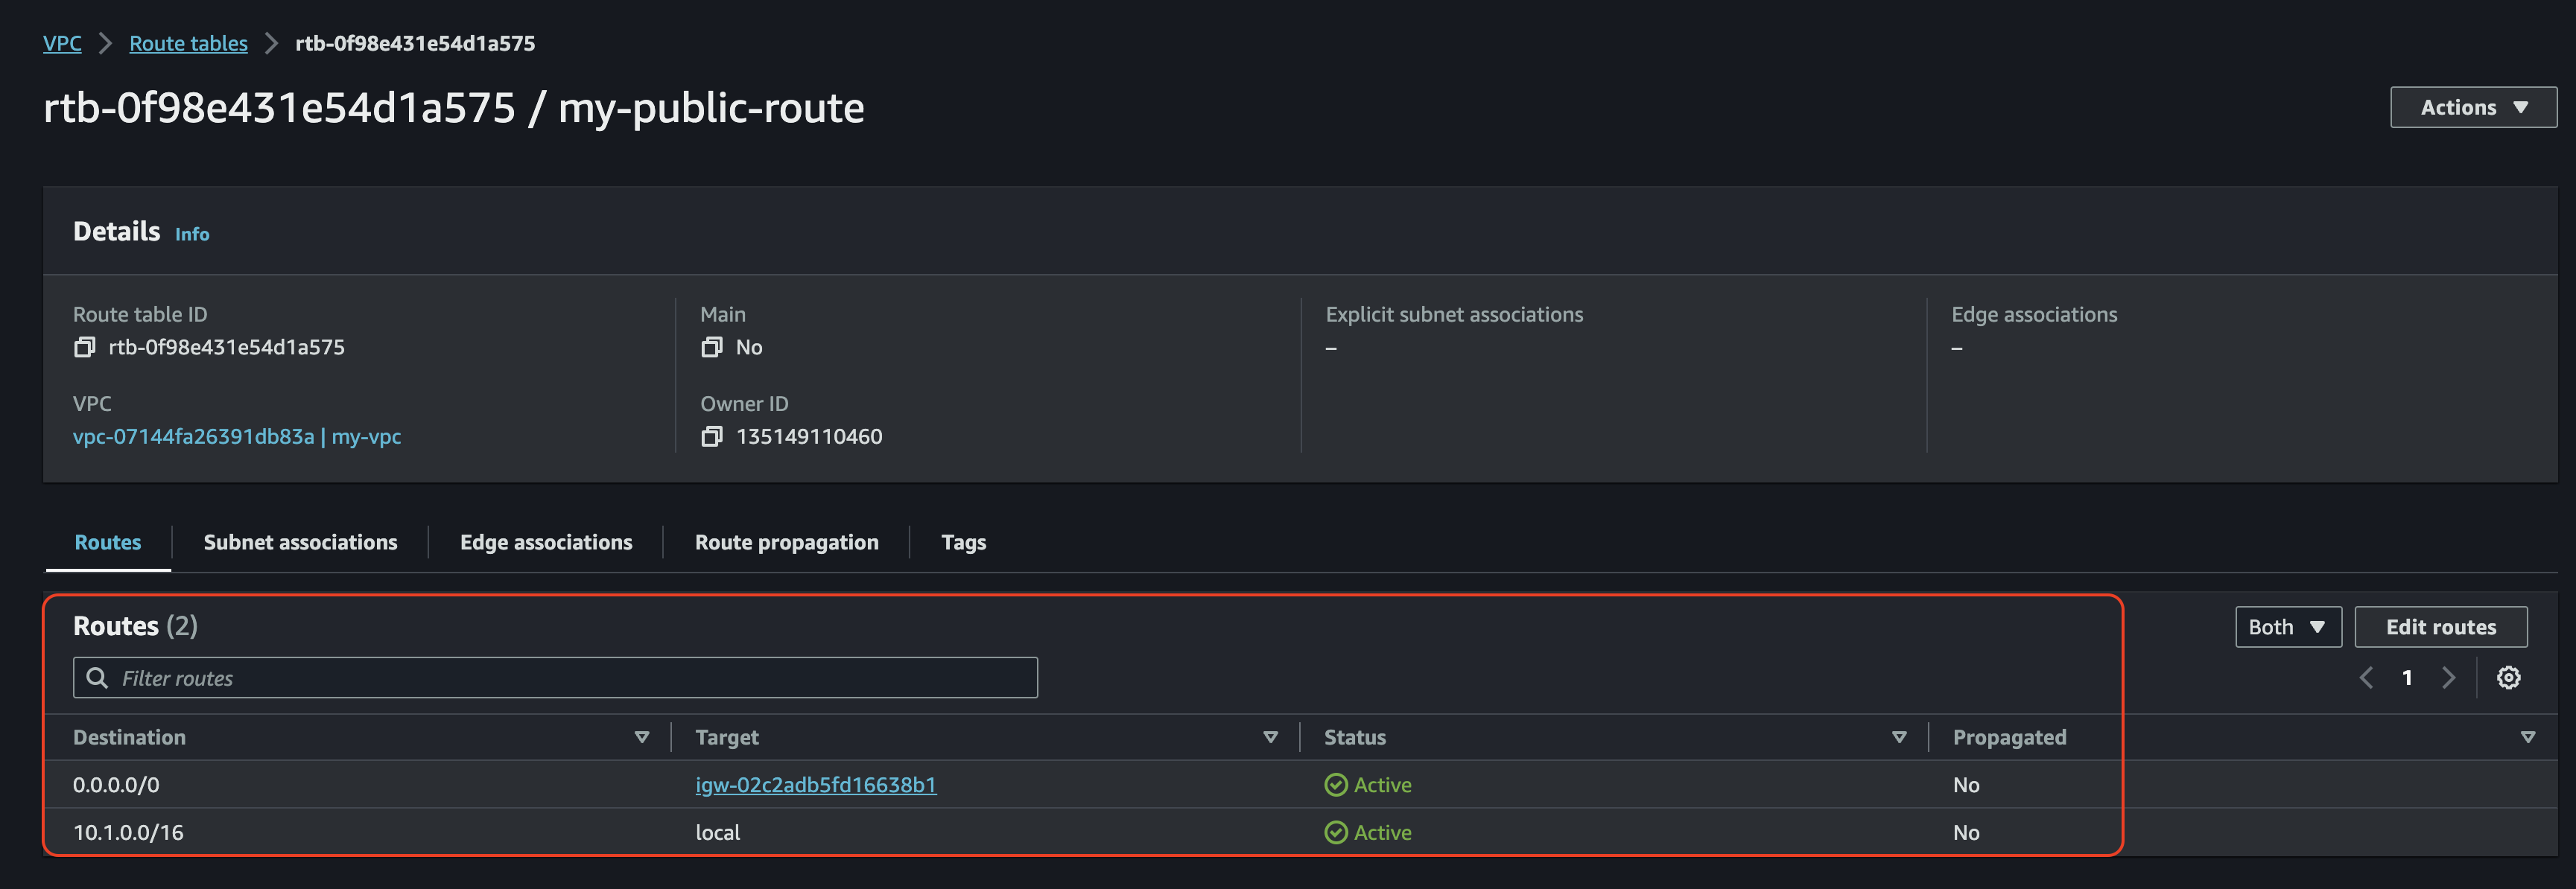Image resolution: width=2576 pixels, height=889 pixels.
Task: Switch to Subnet associations tab
Action: 300,542
